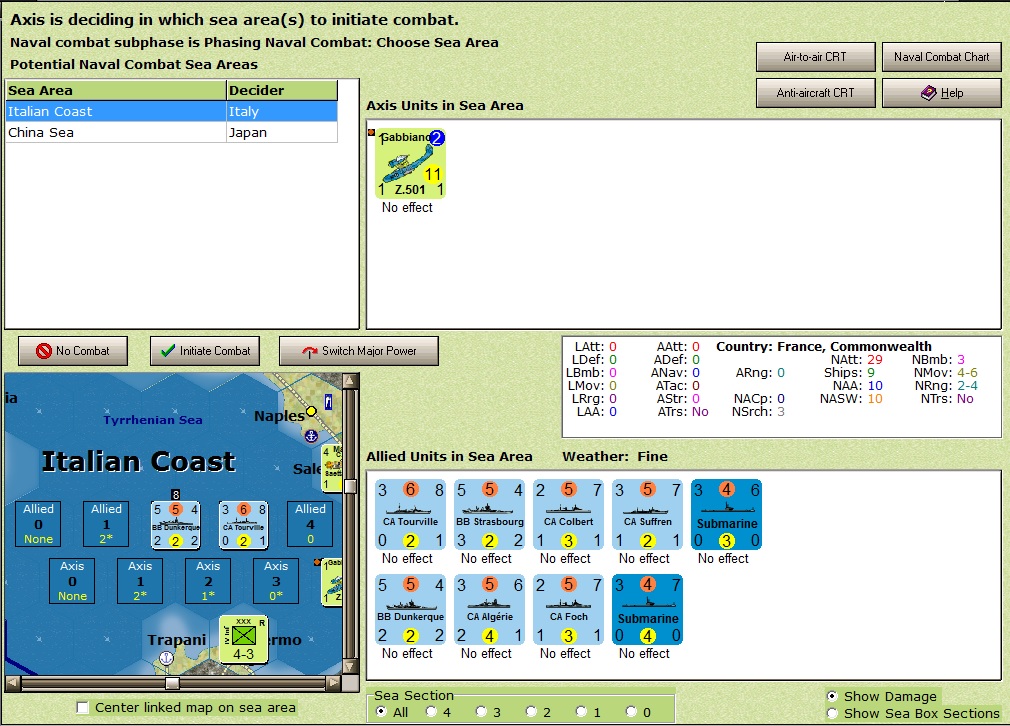Enable Center linked map on sea area
Viewport: 1010px width, 726px height.
coord(82,707)
